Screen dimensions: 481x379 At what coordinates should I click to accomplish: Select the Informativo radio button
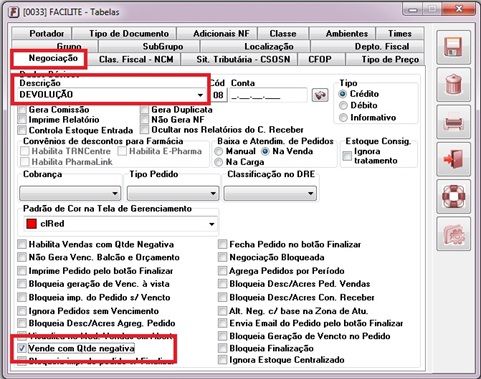click(343, 118)
